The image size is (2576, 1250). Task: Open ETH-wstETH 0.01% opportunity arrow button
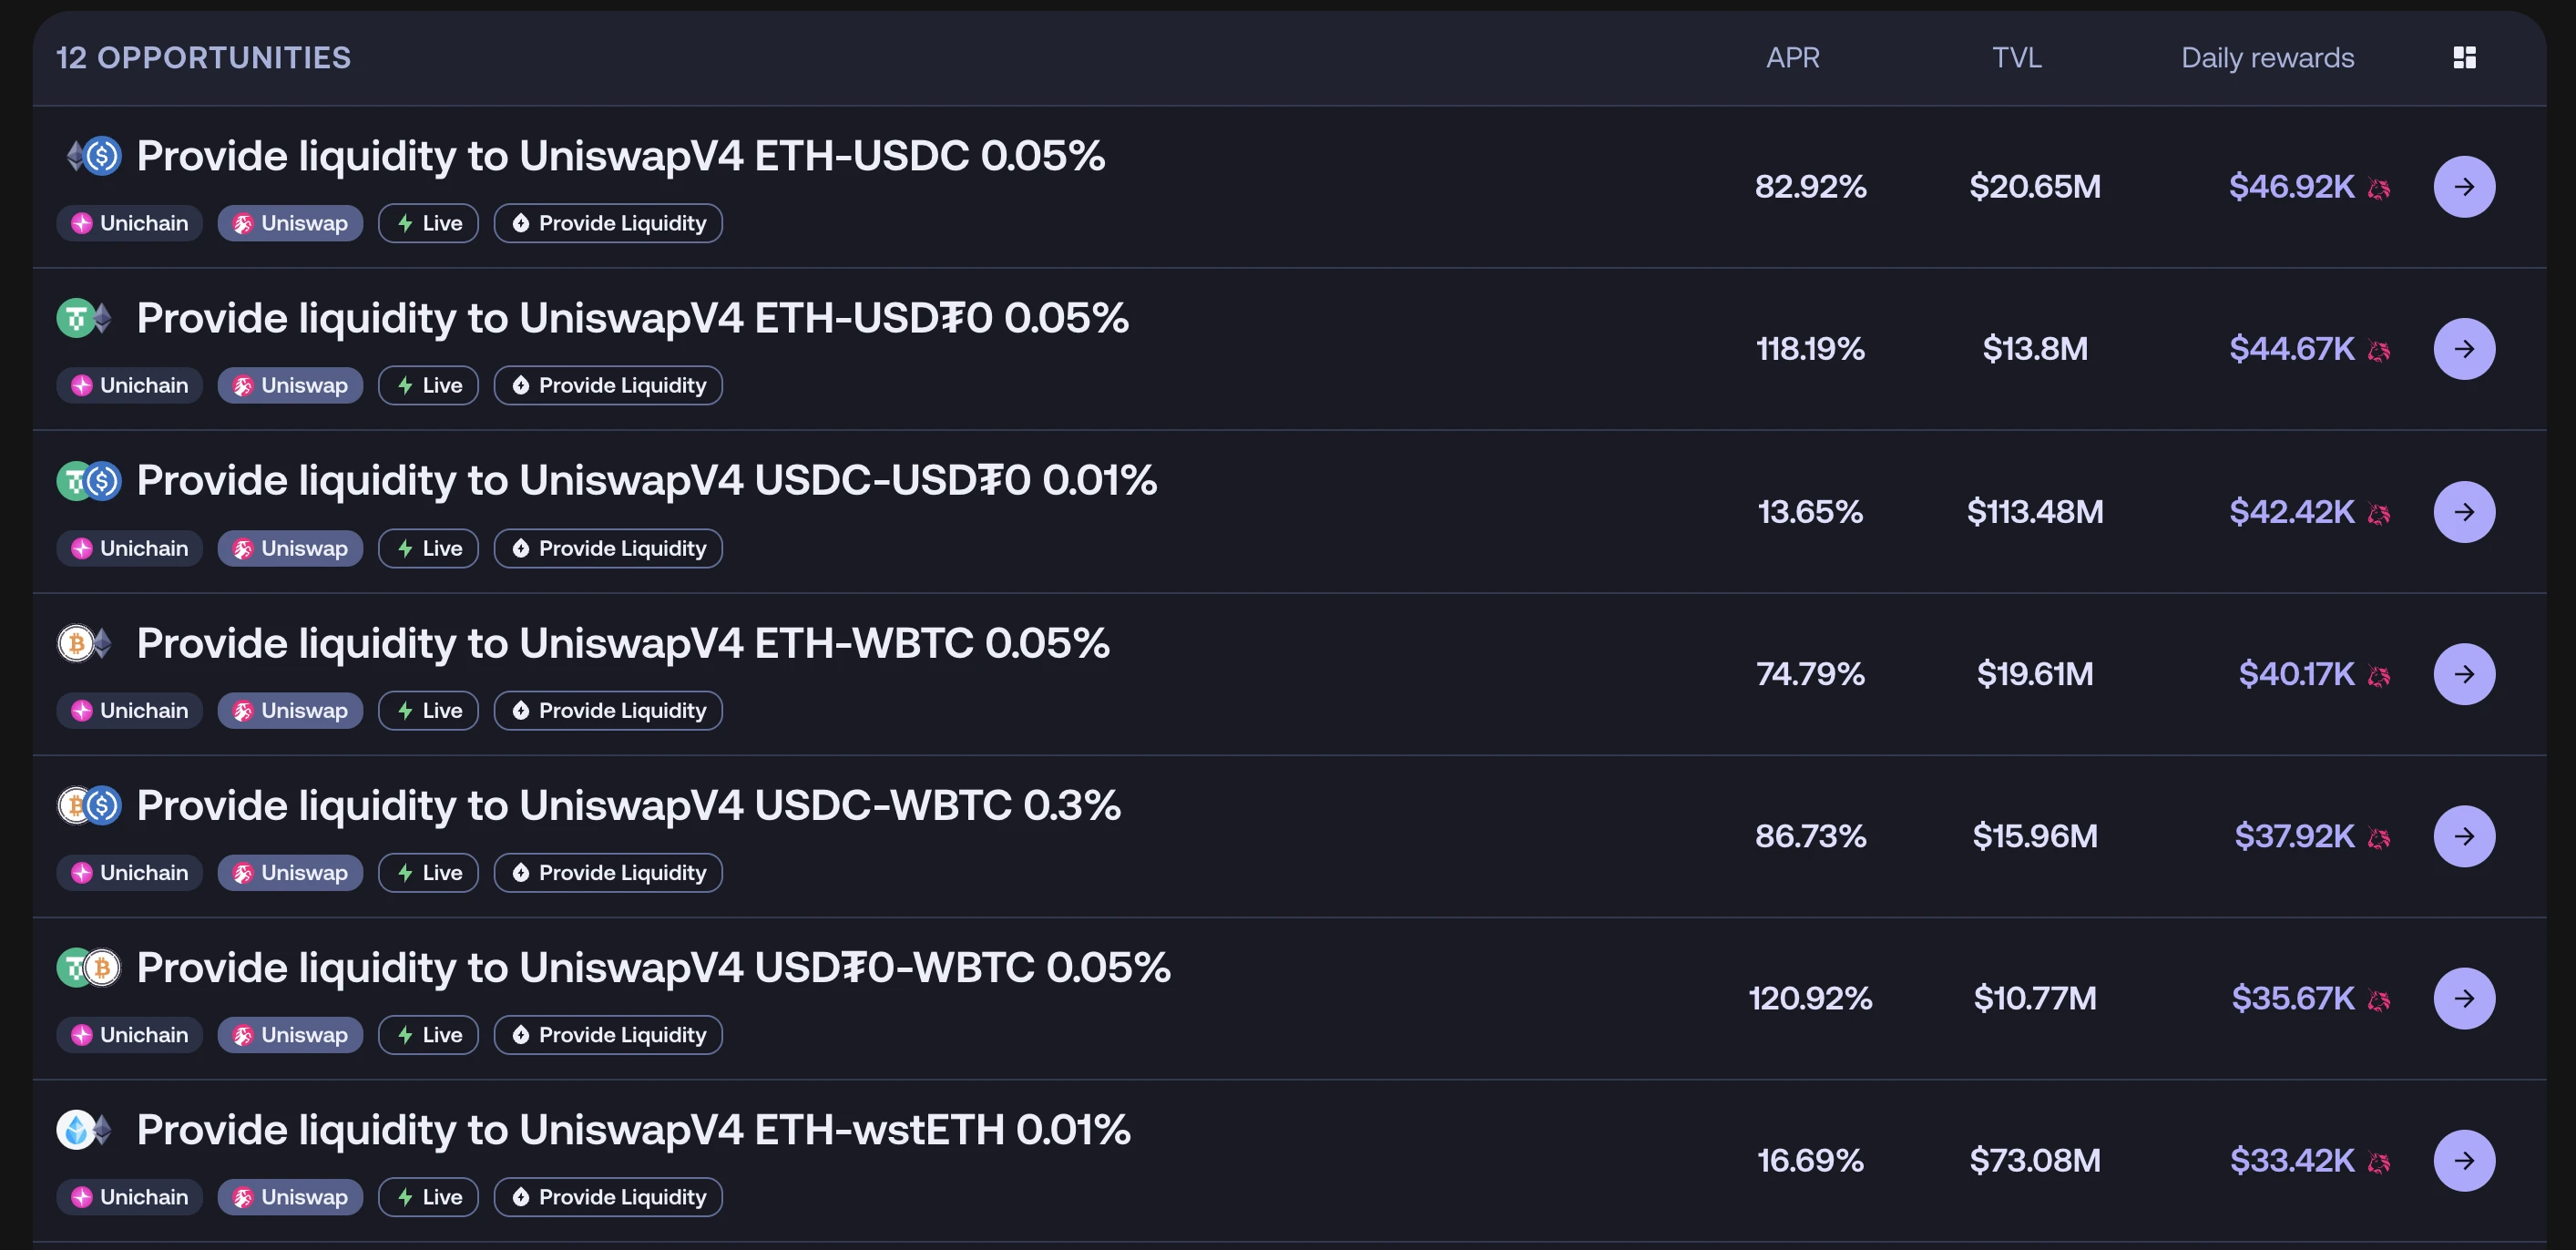pos(2463,1160)
